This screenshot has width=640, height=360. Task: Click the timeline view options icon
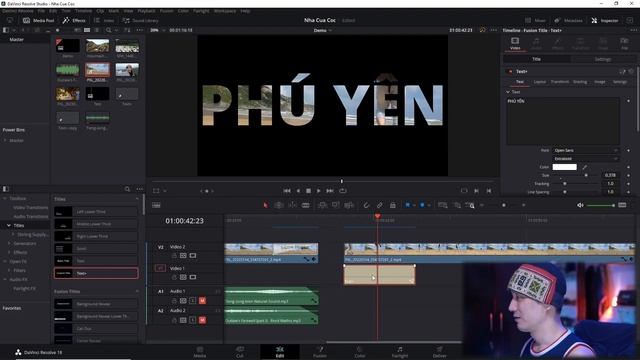(156, 205)
